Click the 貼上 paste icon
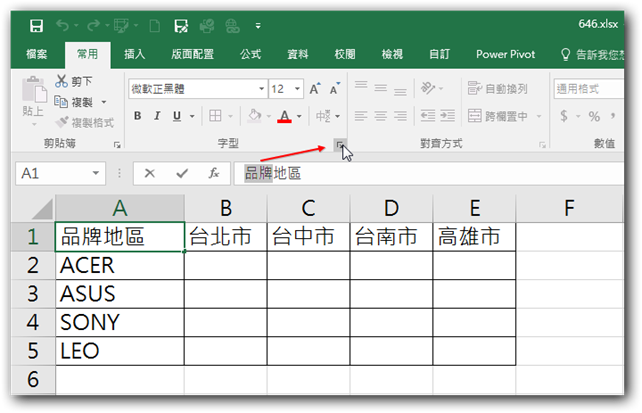The width and height of the screenshot is (642, 413). click(34, 90)
